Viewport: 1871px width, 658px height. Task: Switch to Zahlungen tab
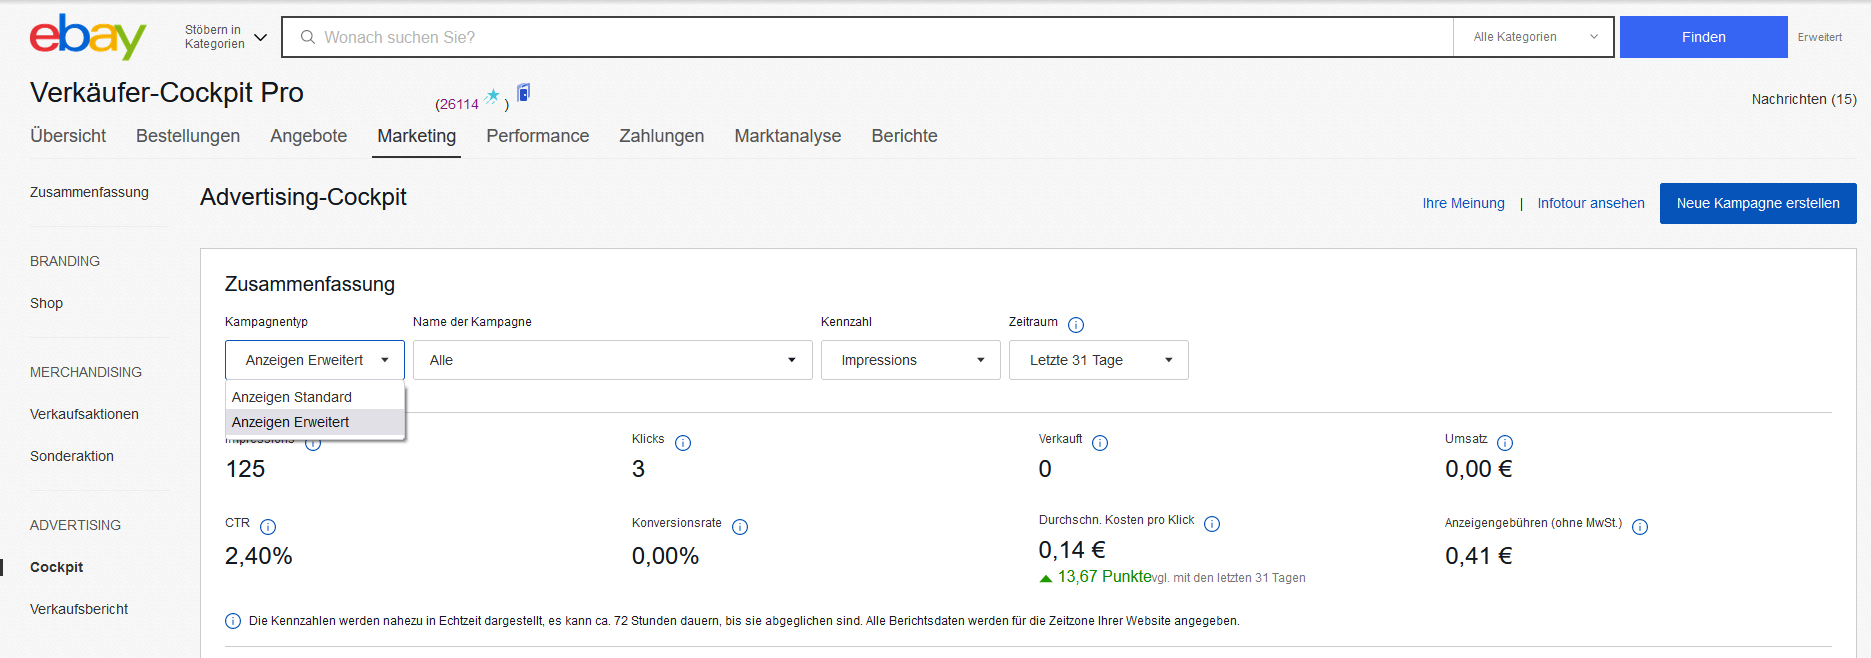662,136
